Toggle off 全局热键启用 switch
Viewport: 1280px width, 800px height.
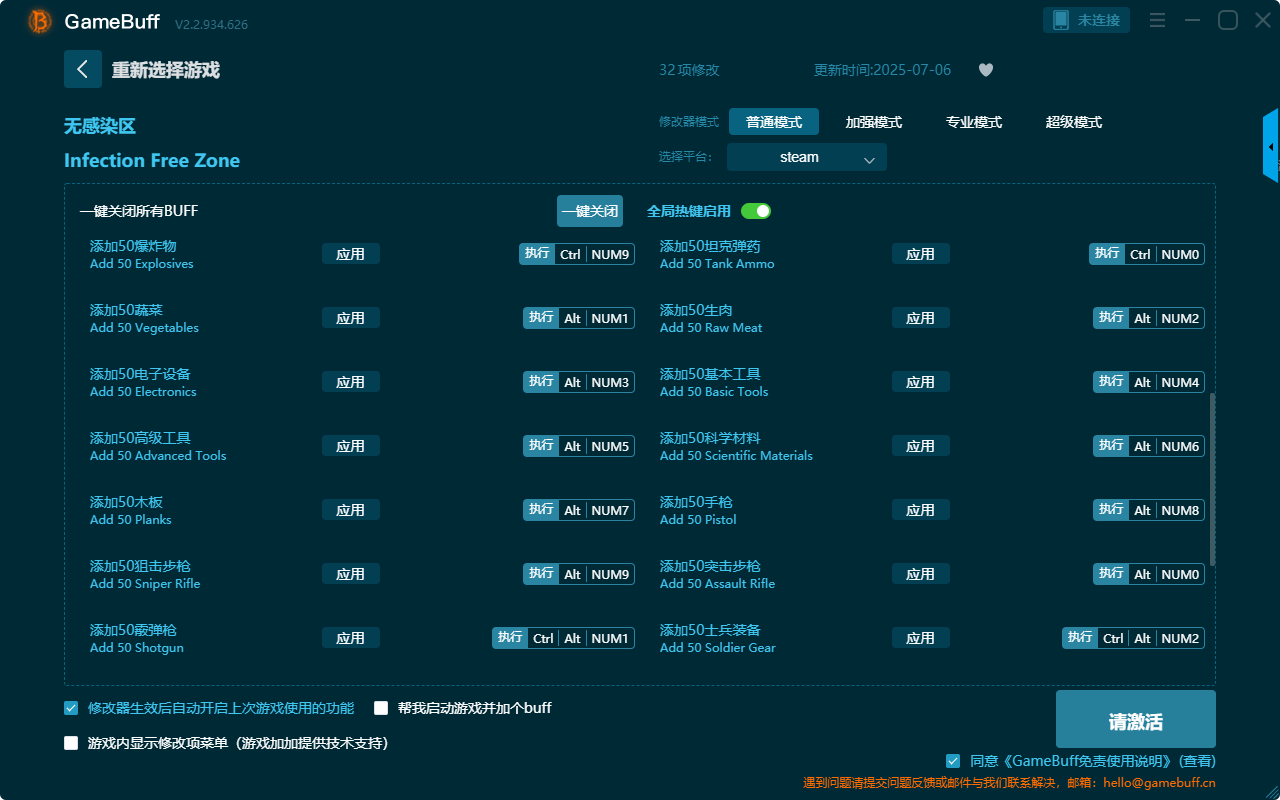(x=757, y=211)
